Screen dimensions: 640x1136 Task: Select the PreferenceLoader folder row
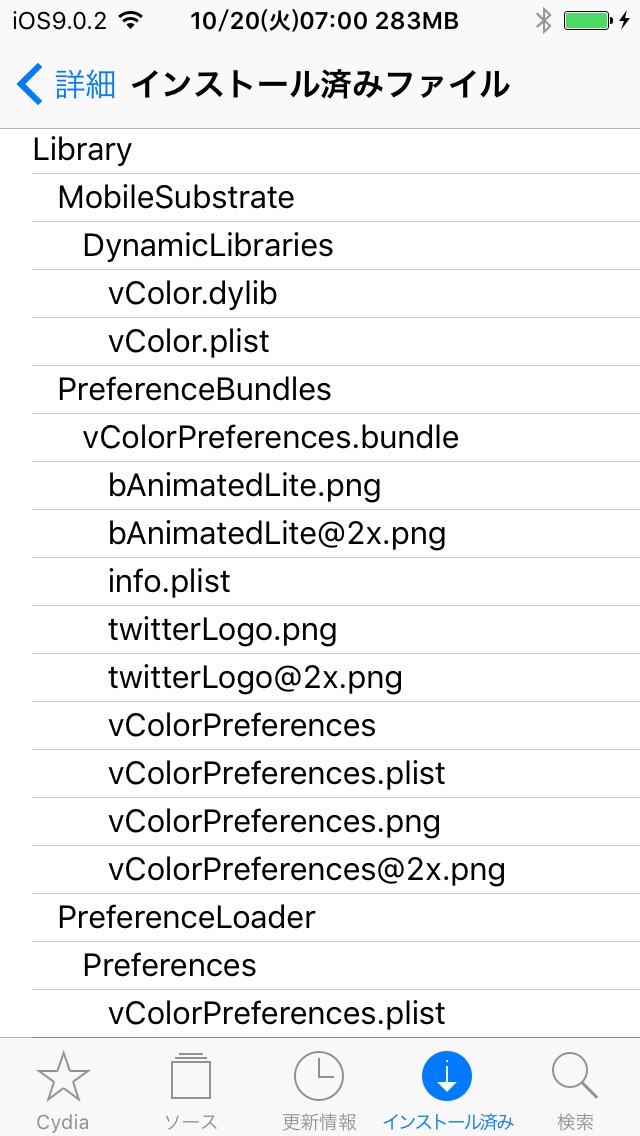tap(336, 917)
